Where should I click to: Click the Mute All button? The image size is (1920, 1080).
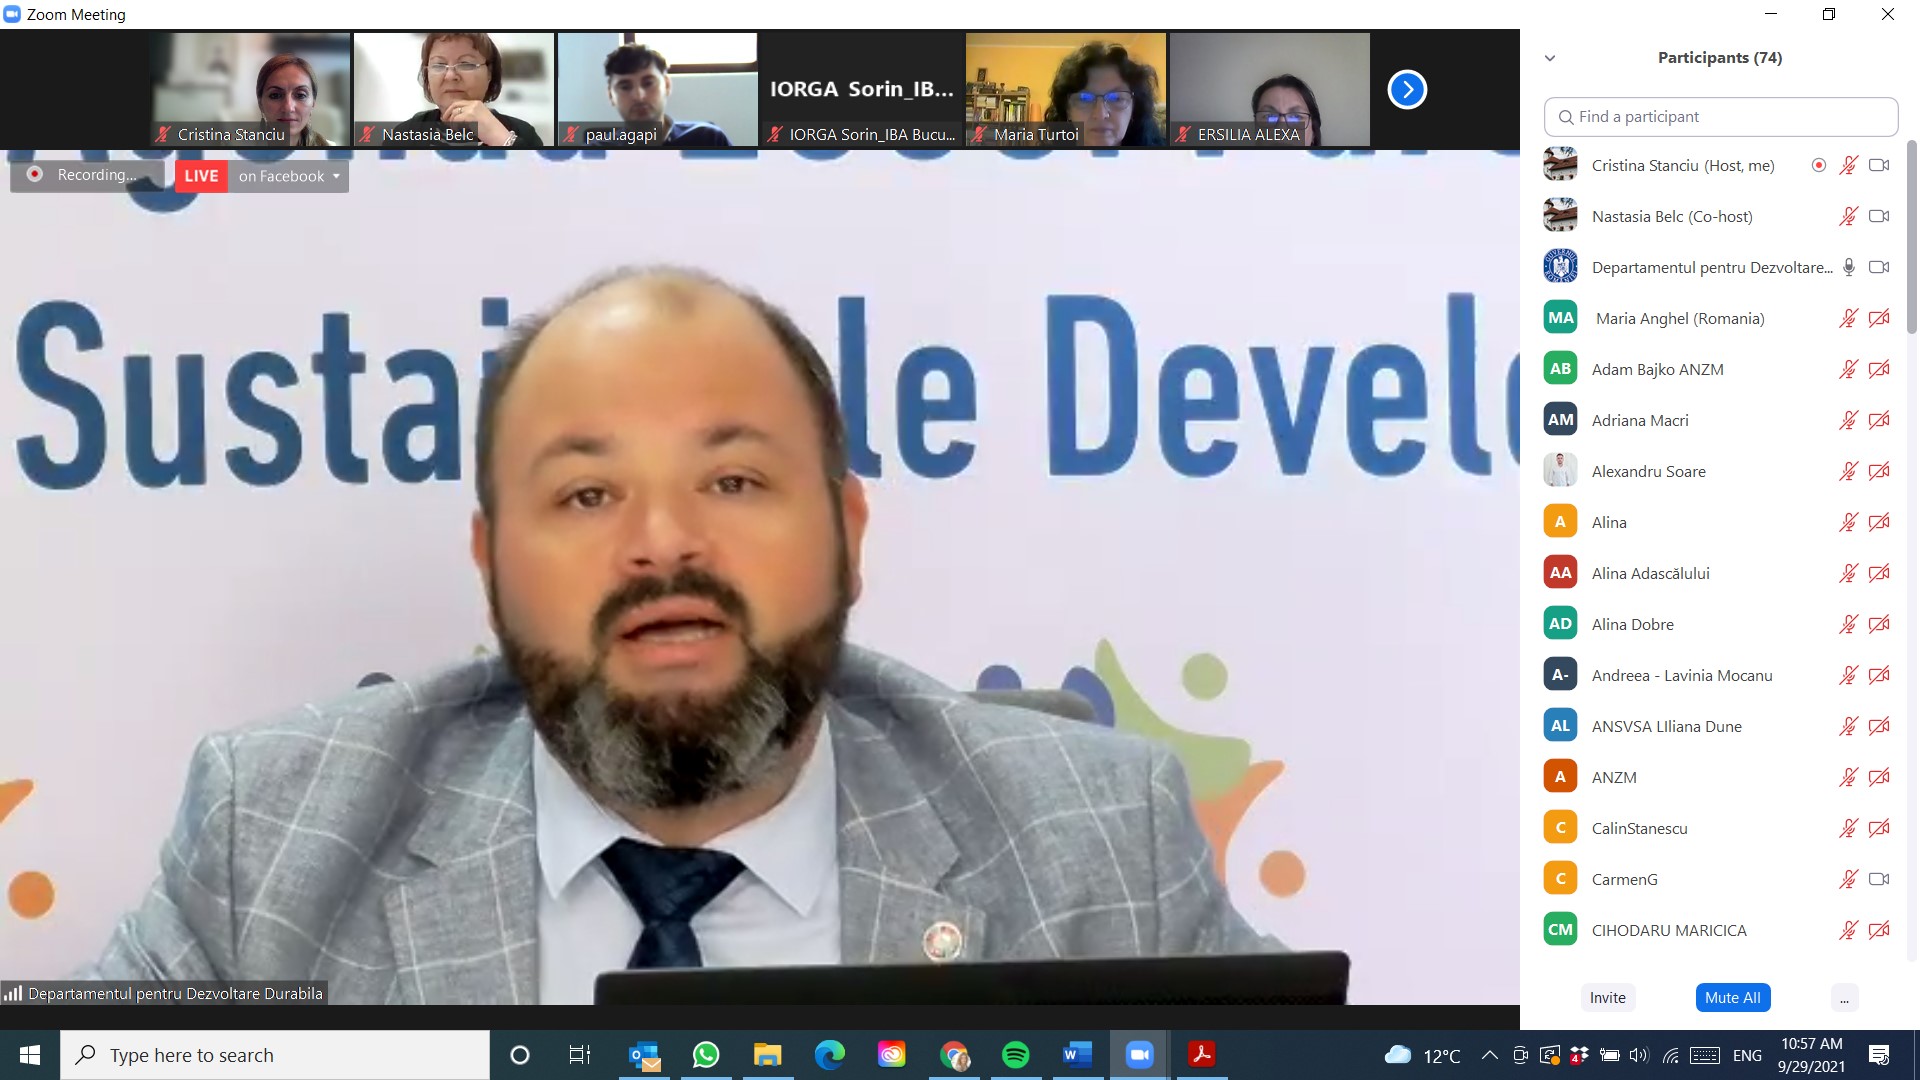(1732, 998)
